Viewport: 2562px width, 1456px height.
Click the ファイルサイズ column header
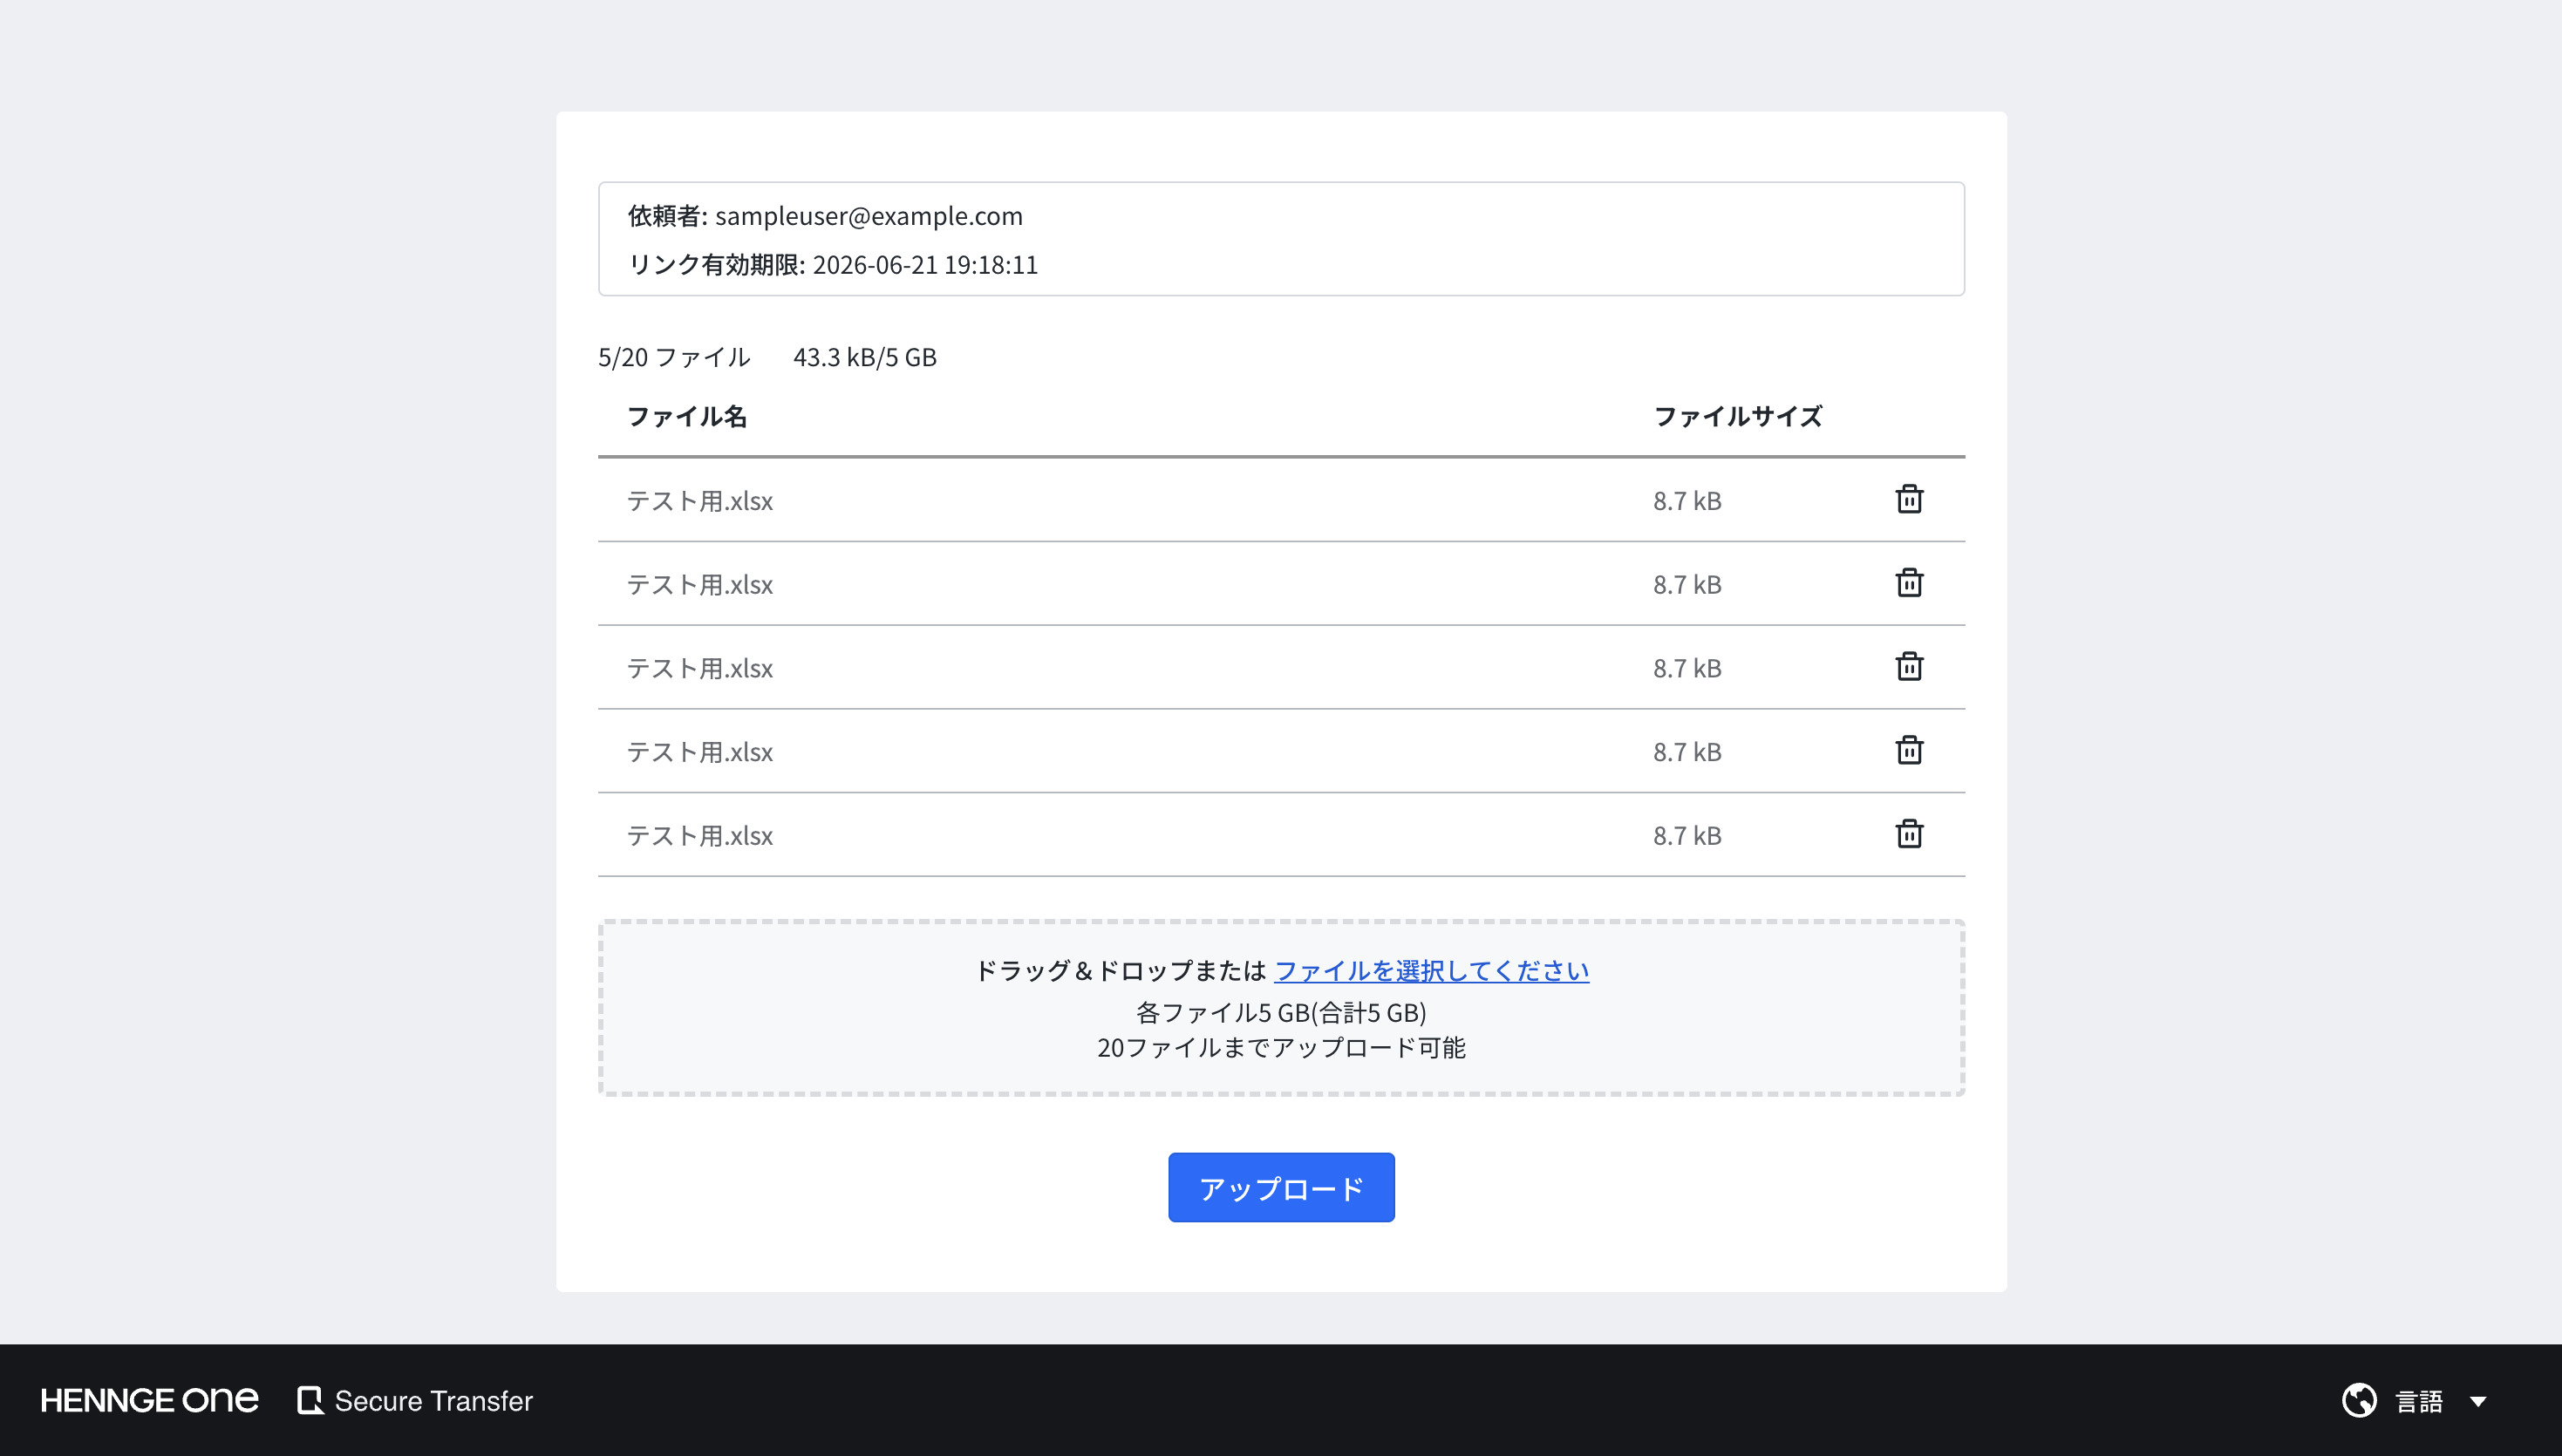click(1738, 416)
